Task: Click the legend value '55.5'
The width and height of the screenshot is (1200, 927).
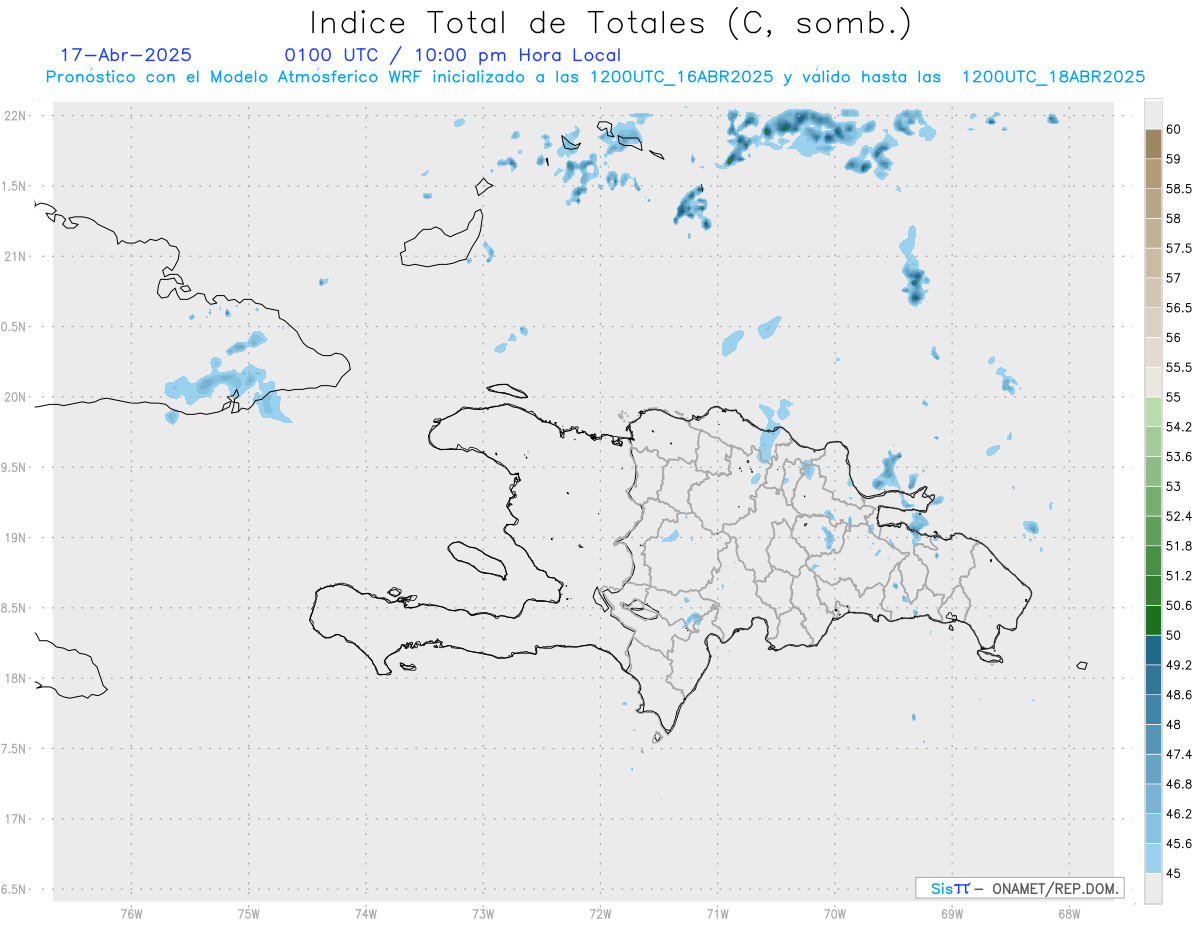Action: coord(1179,367)
